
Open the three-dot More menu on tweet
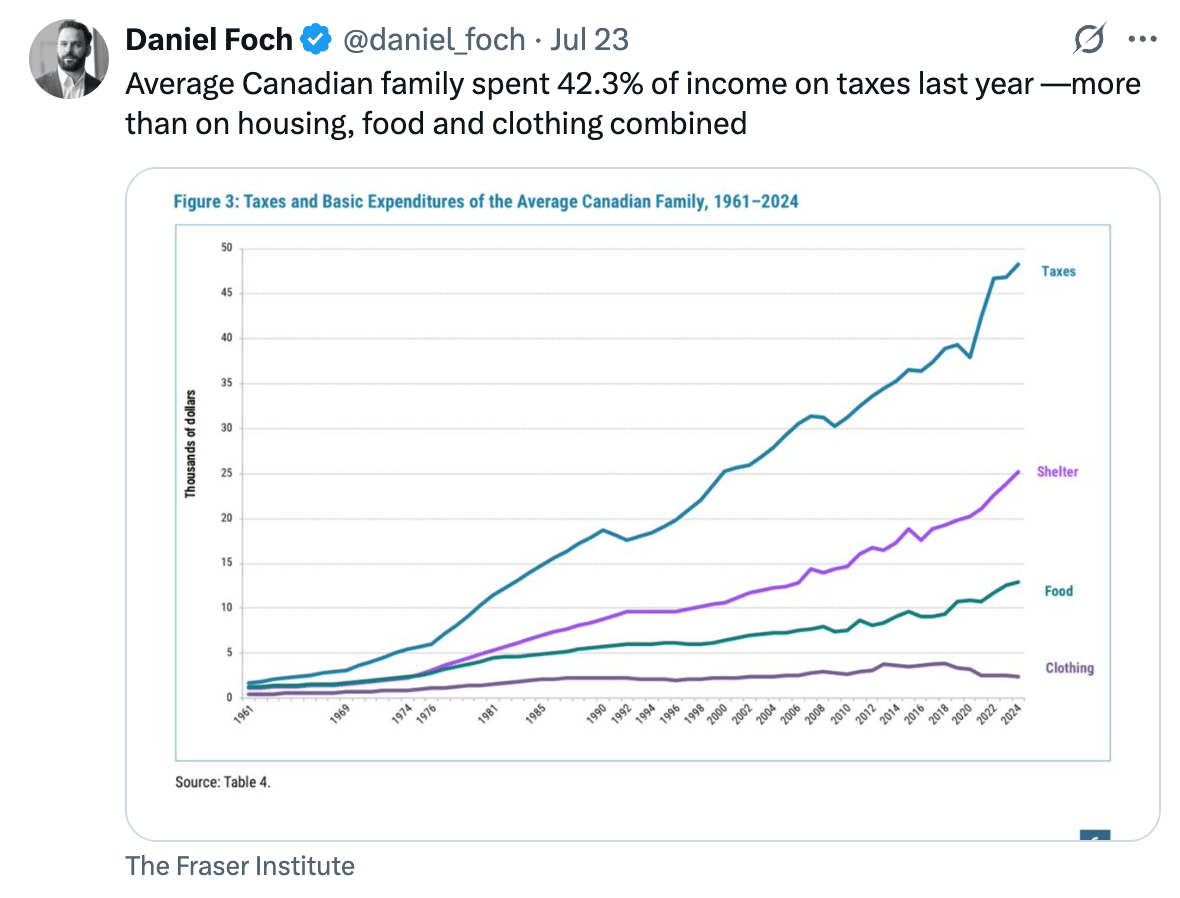click(x=1141, y=40)
